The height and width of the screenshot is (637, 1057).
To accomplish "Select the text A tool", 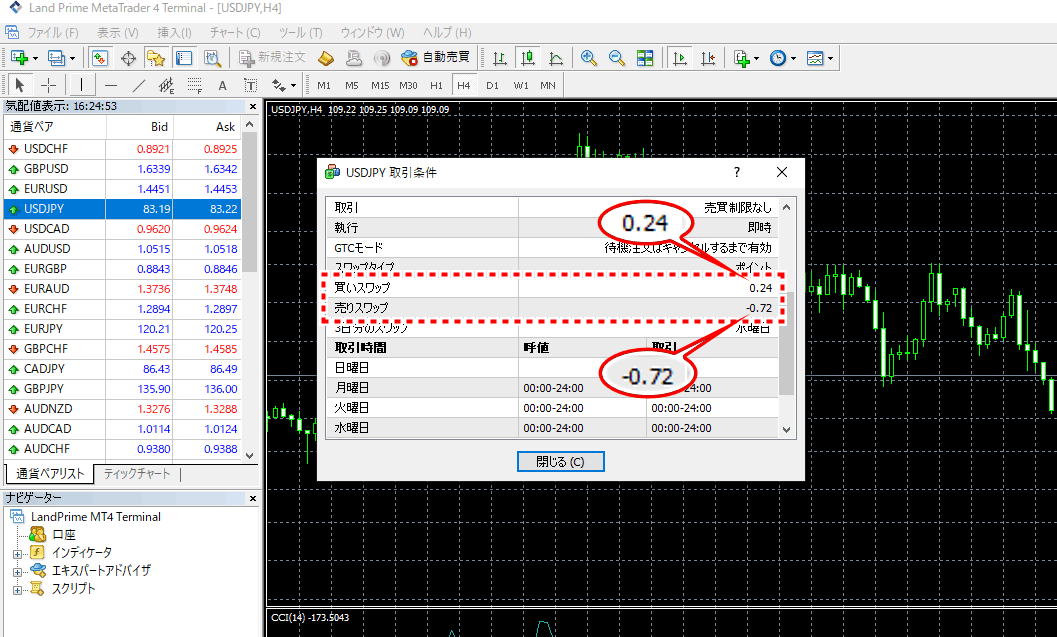I will (222, 85).
